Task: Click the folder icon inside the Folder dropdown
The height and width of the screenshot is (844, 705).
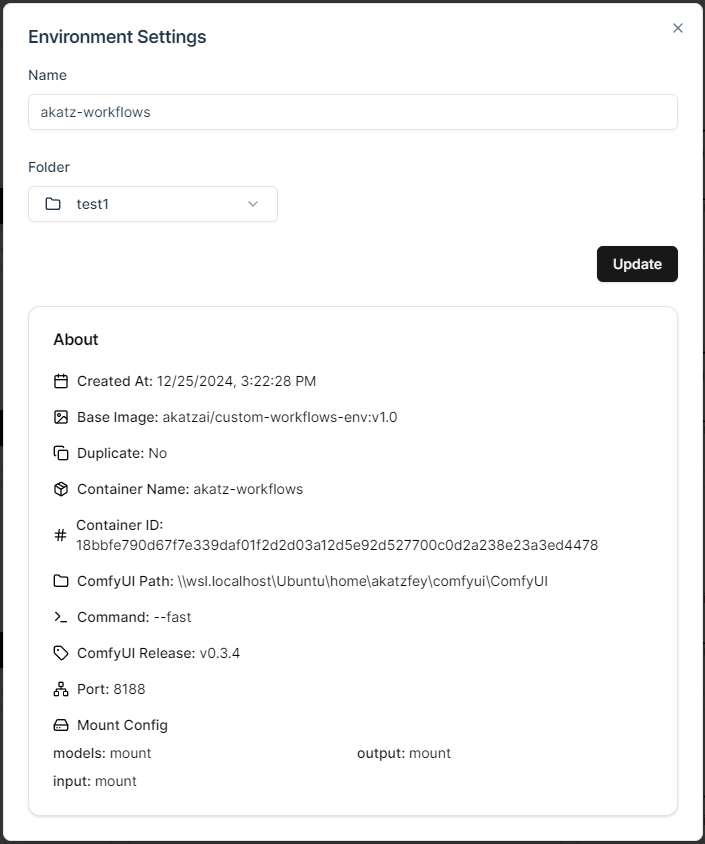Action: pyautogui.click(x=54, y=204)
